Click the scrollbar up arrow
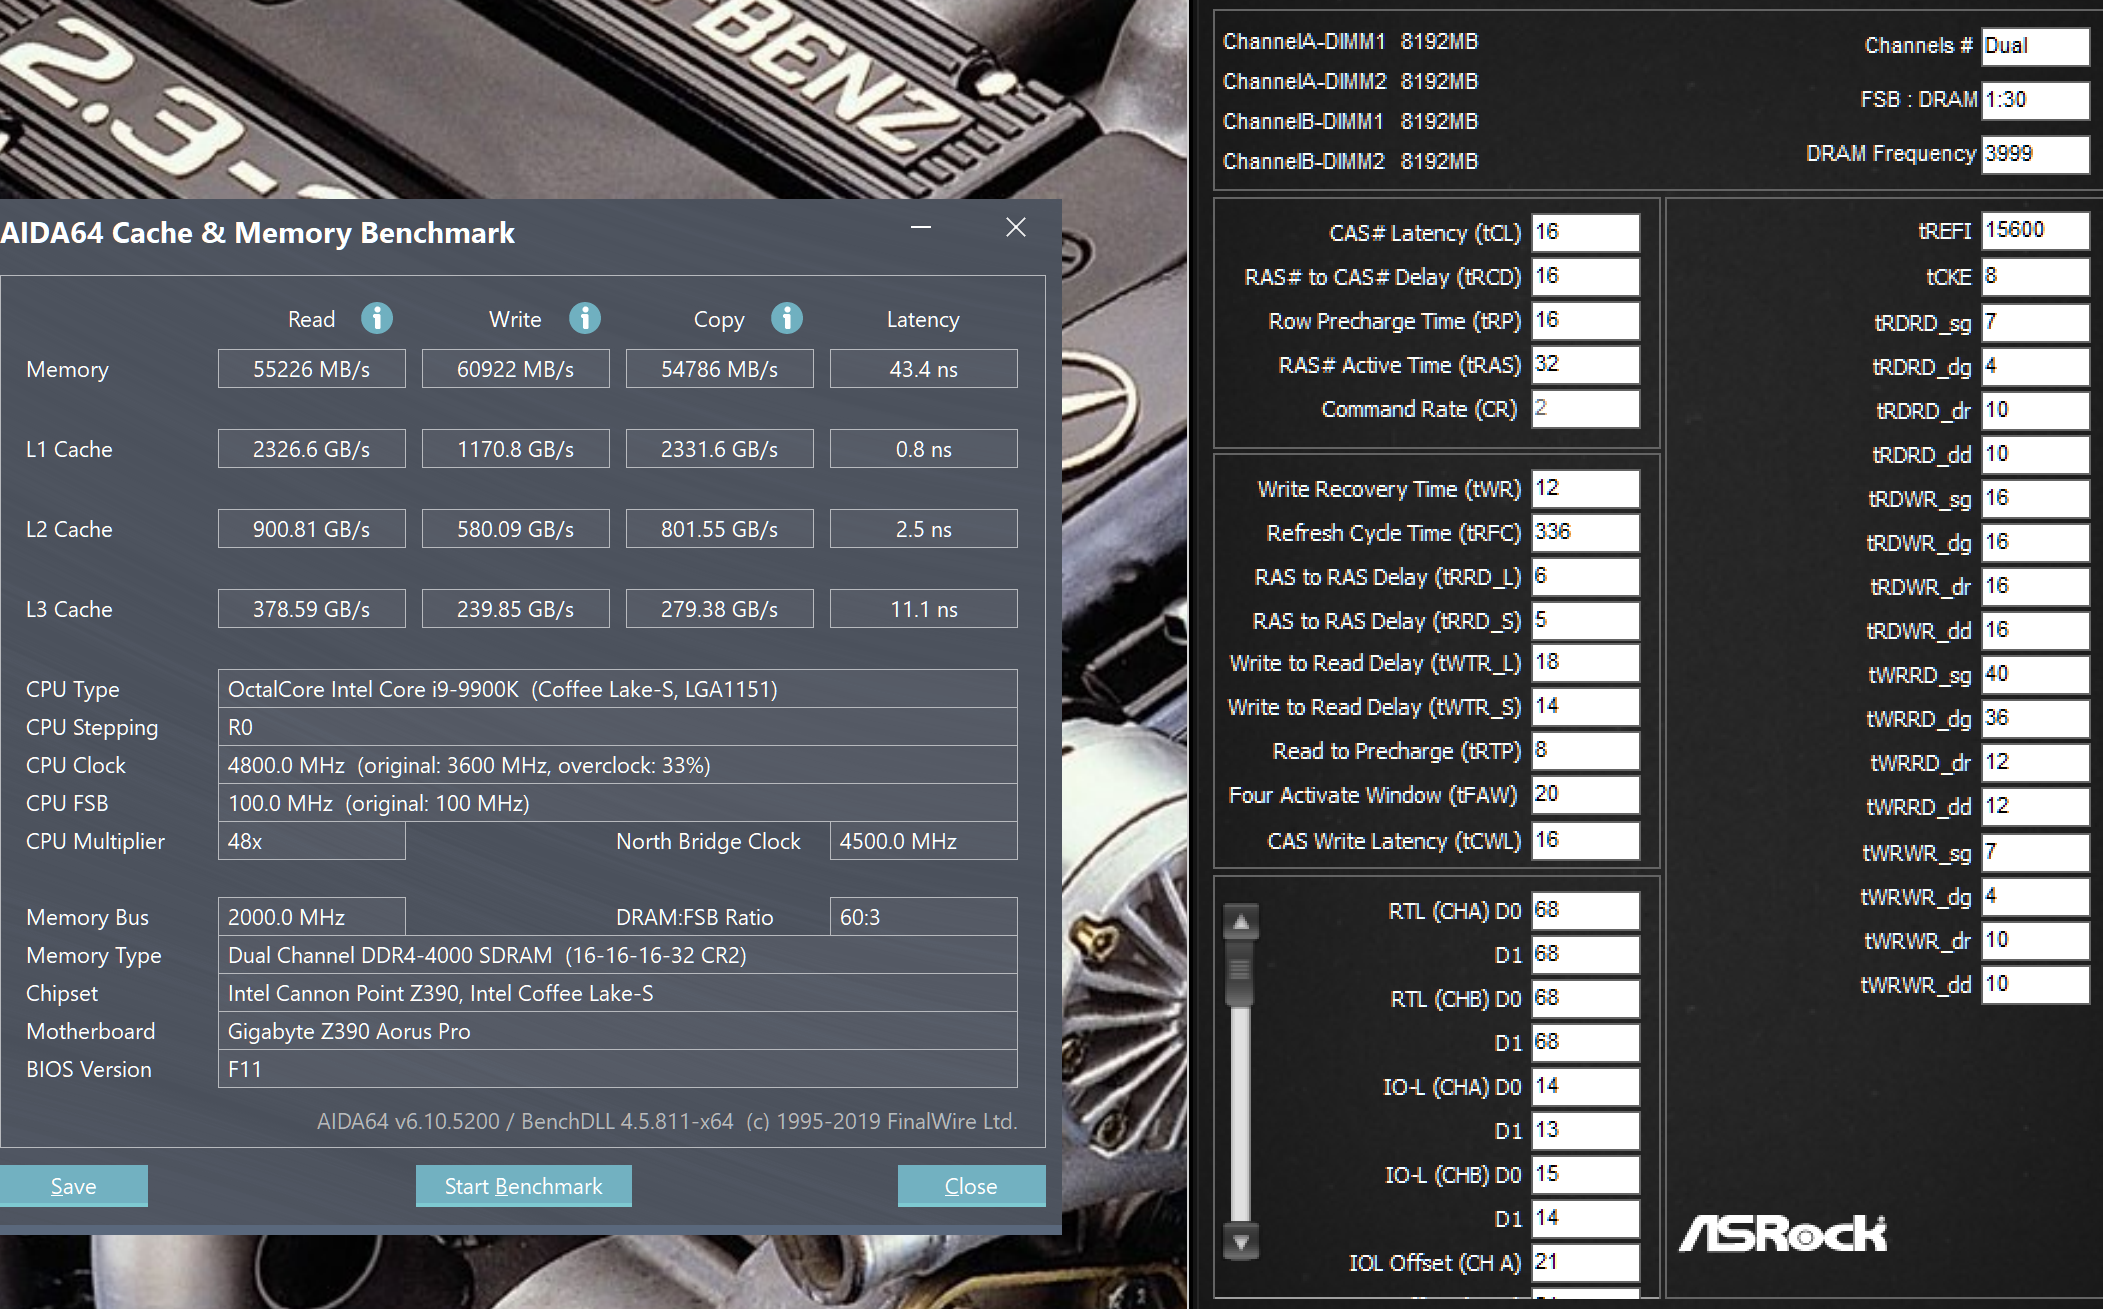The height and width of the screenshot is (1309, 2103). coord(1241,922)
